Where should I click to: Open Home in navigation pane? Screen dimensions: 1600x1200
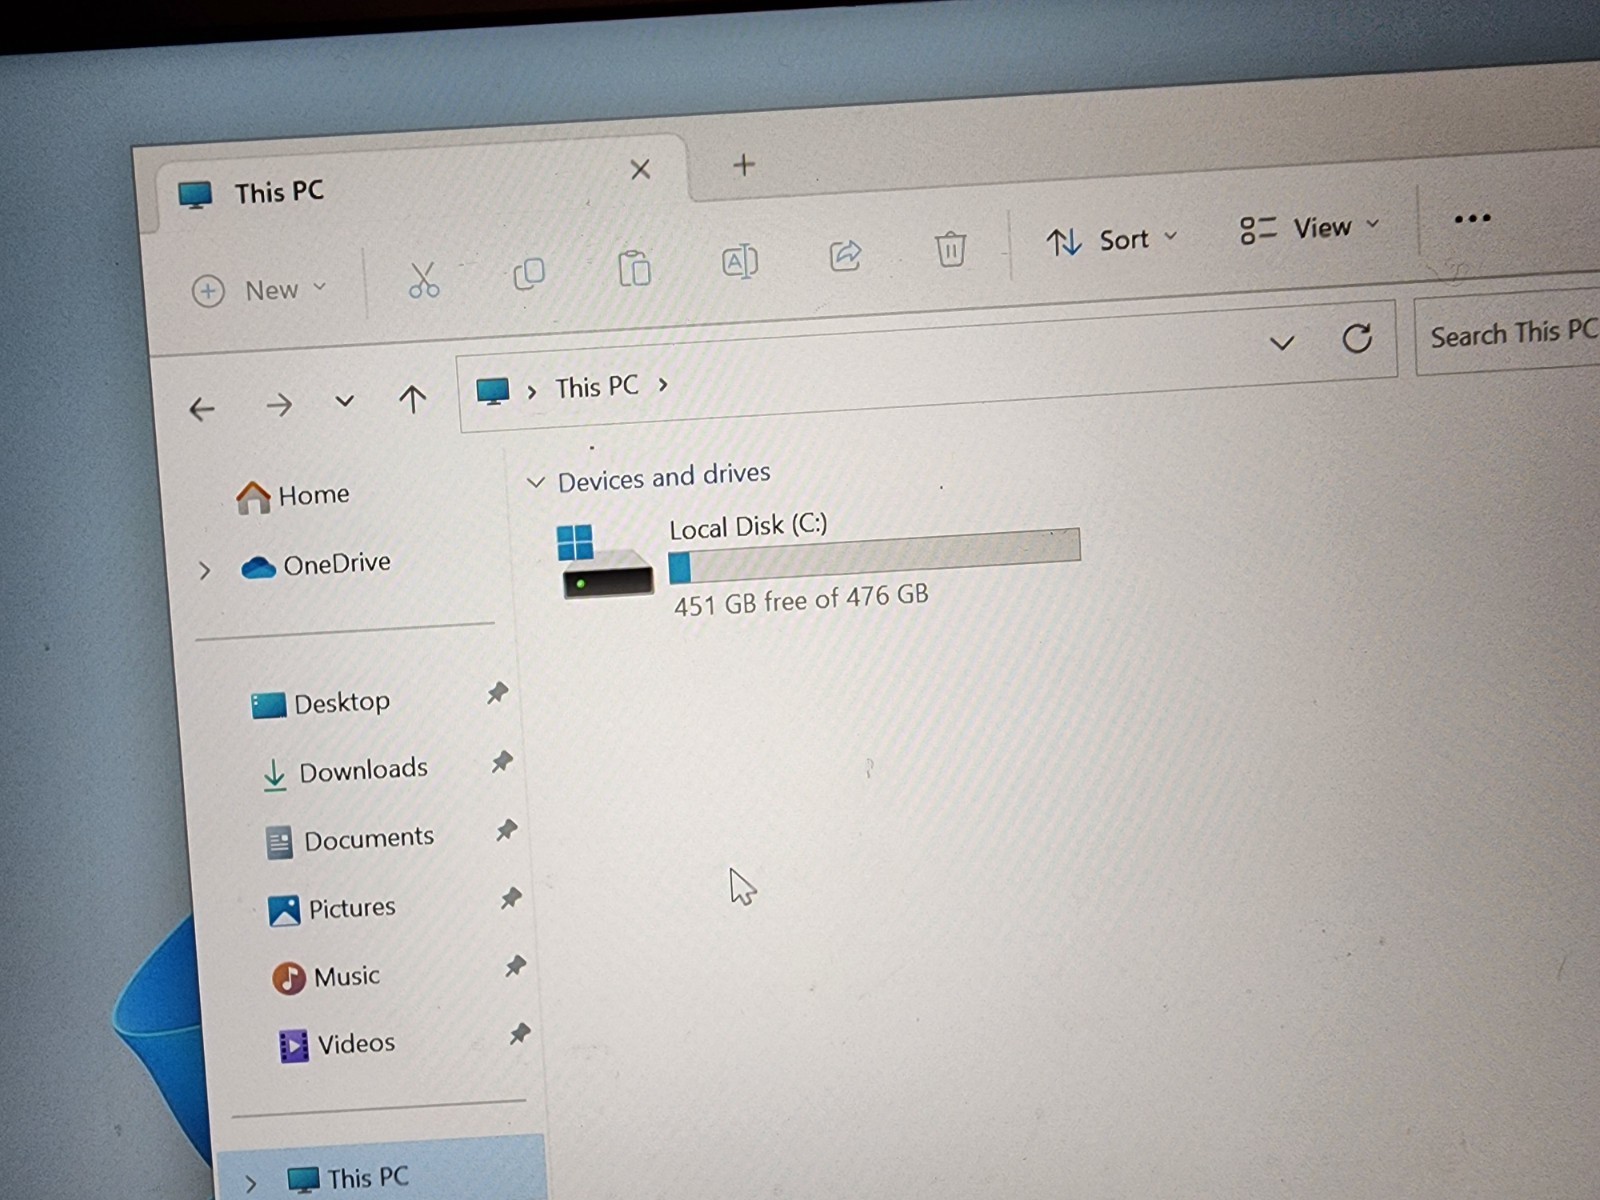[293, 495]
